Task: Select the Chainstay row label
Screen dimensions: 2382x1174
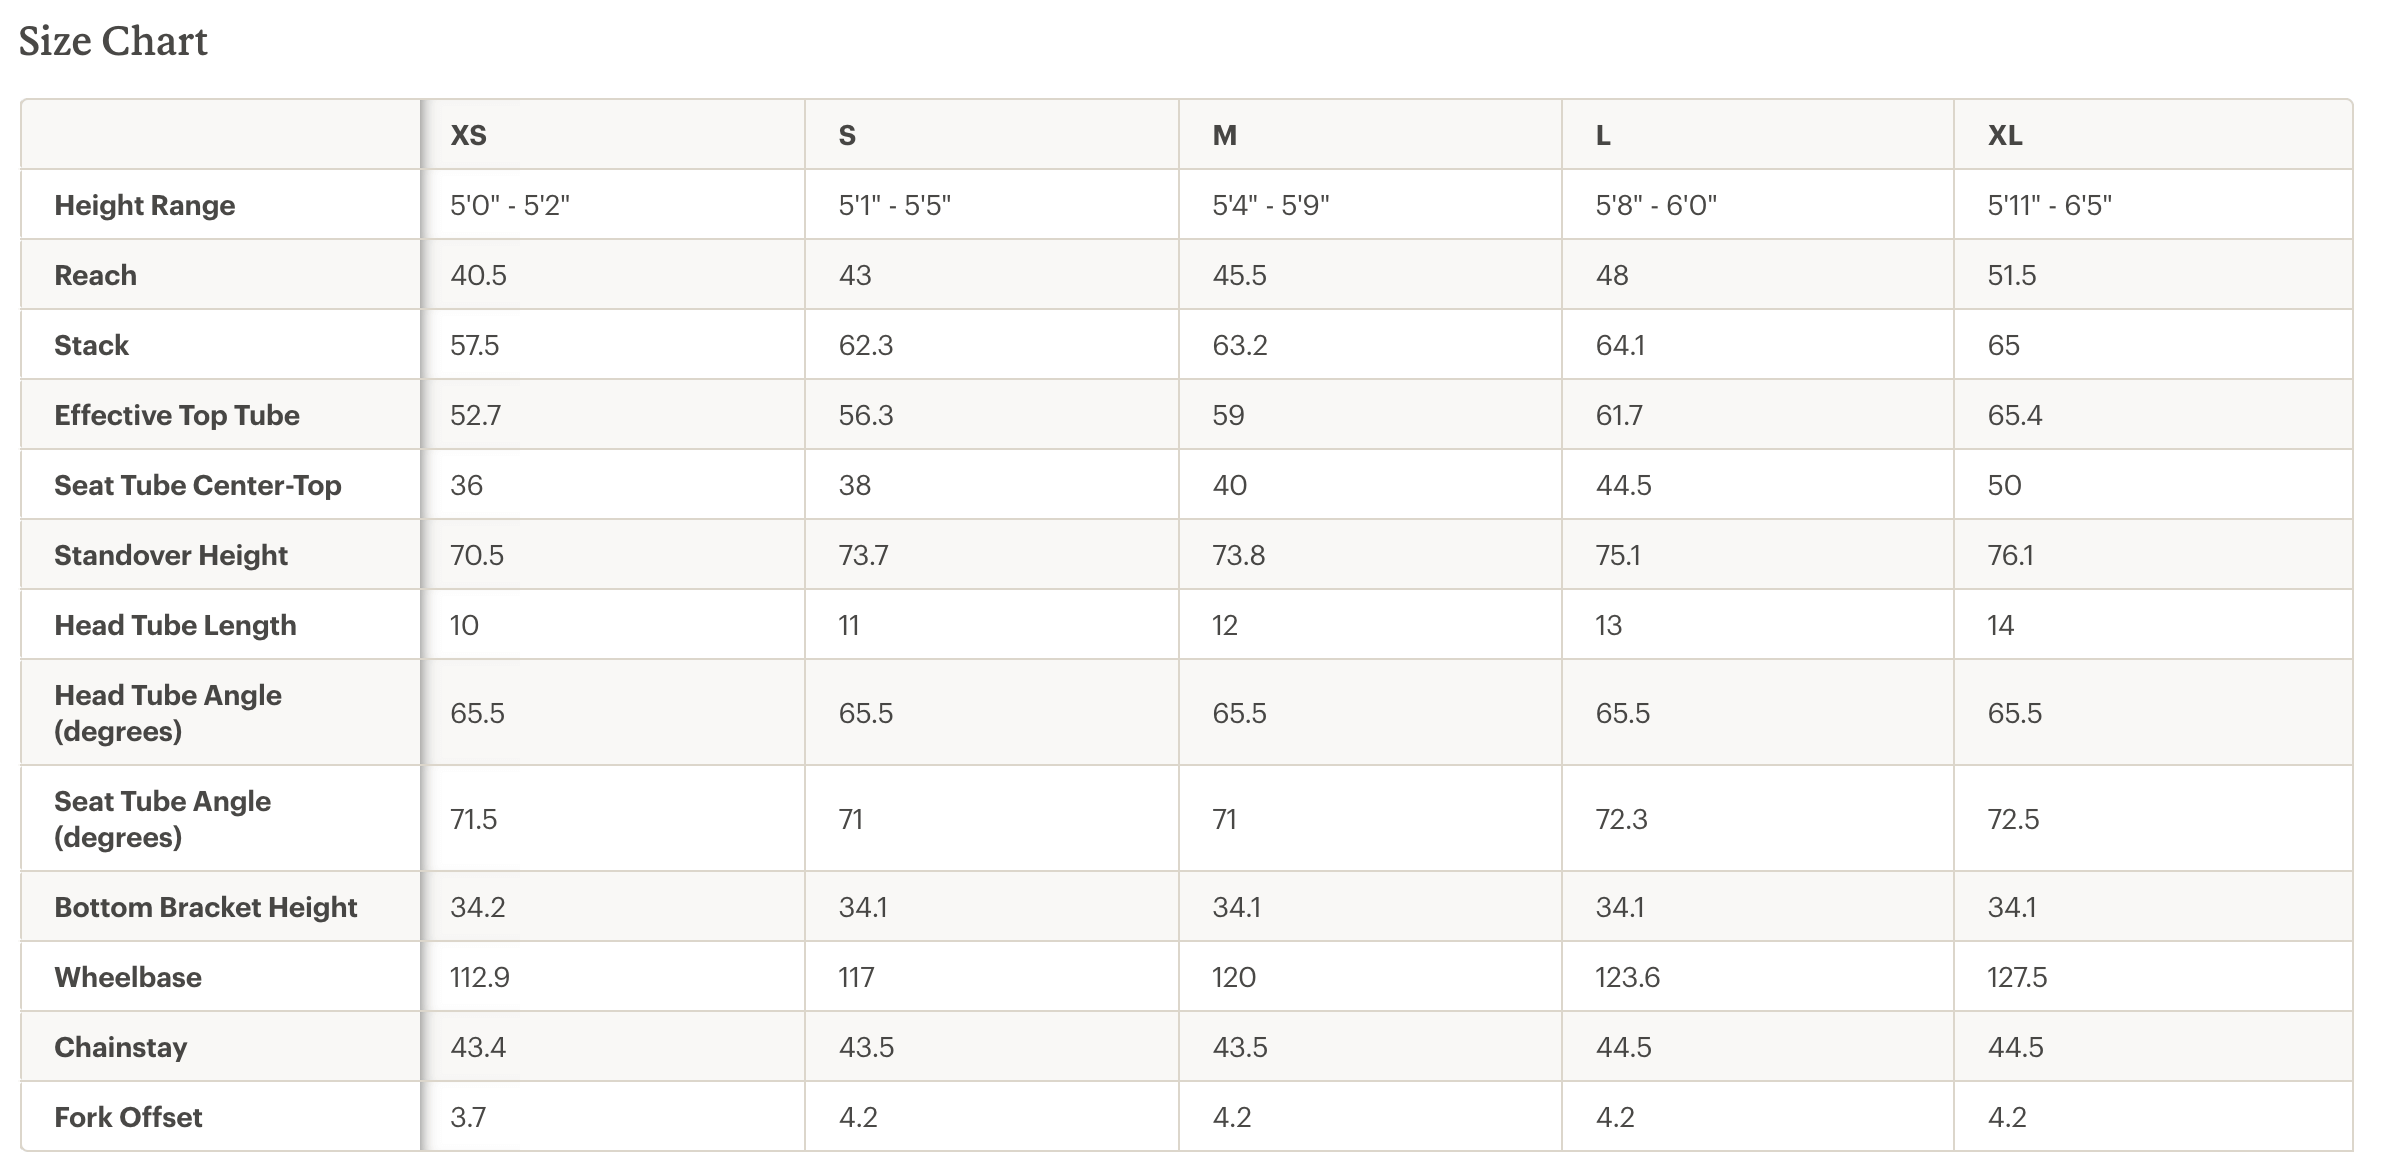Action: coord(121,1047)
